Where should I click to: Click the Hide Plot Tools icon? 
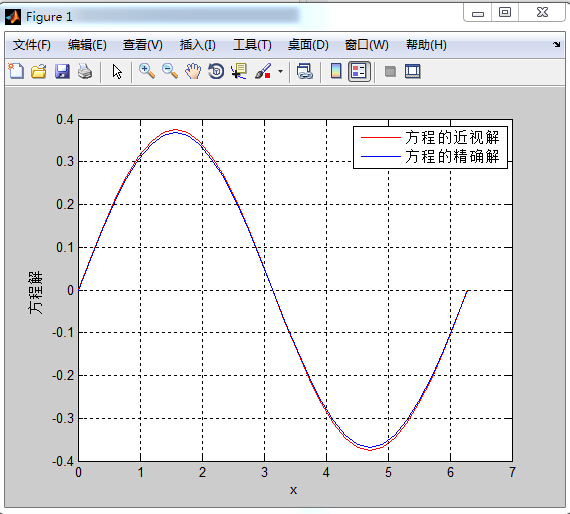390,71
